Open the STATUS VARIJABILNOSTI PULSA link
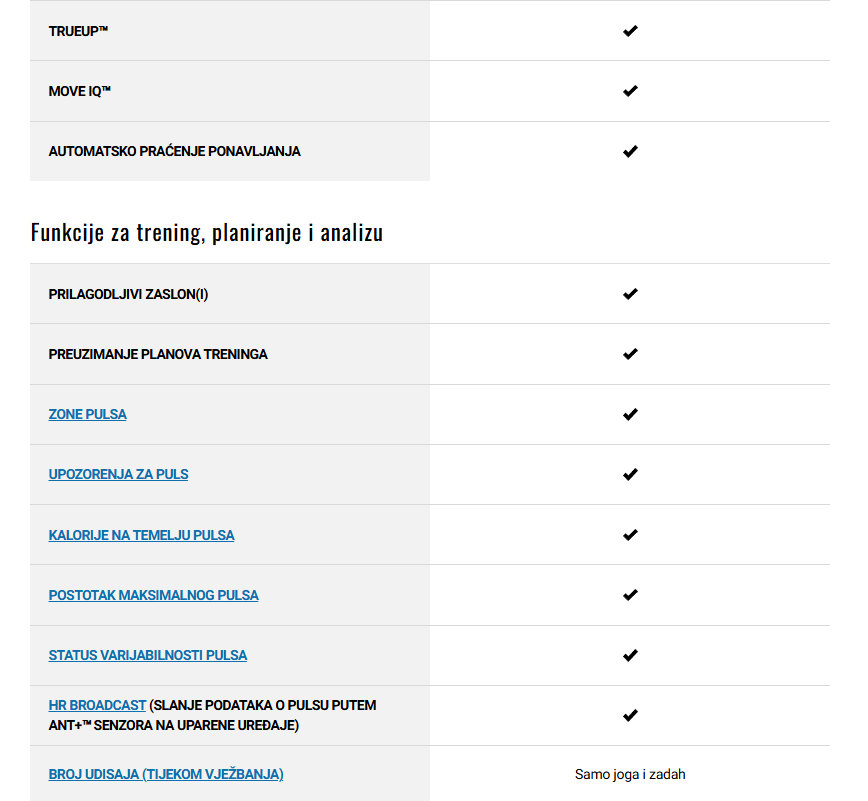 (x=147, y=655)
